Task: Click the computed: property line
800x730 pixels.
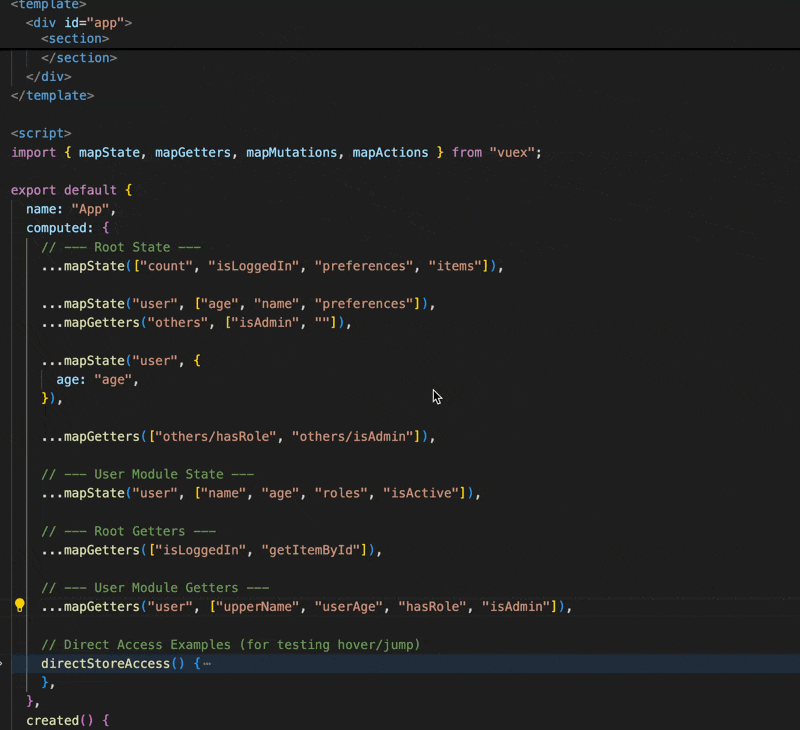Action: coord(67,228)
